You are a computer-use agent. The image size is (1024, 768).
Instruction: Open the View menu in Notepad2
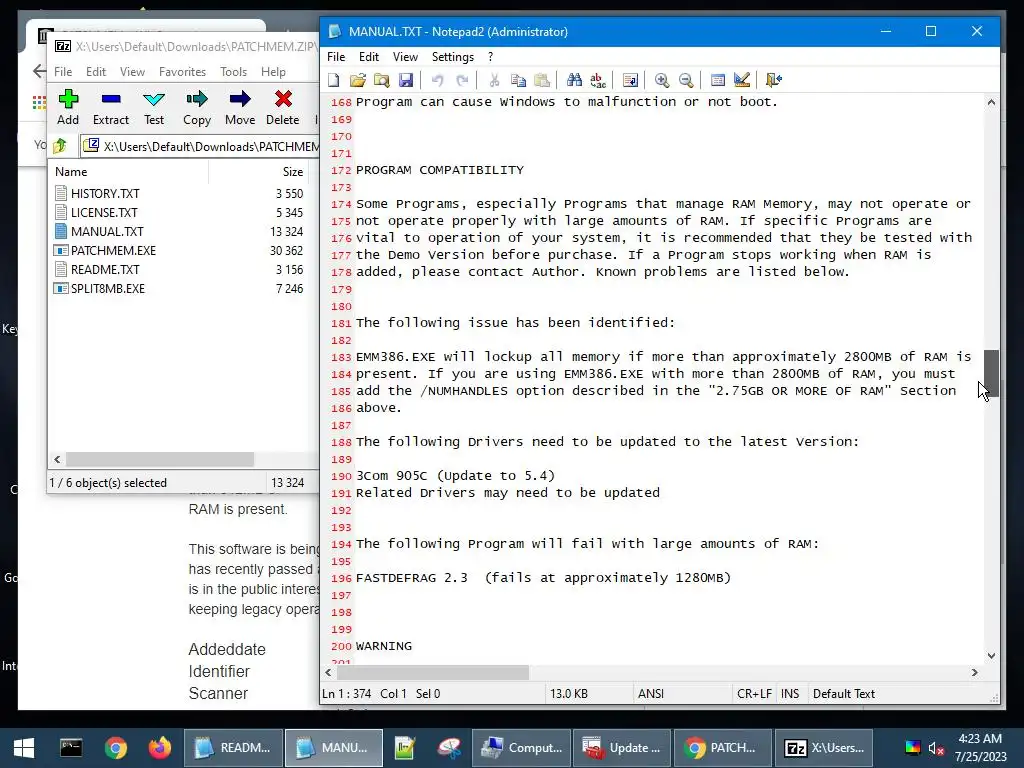tap(405, 57)
